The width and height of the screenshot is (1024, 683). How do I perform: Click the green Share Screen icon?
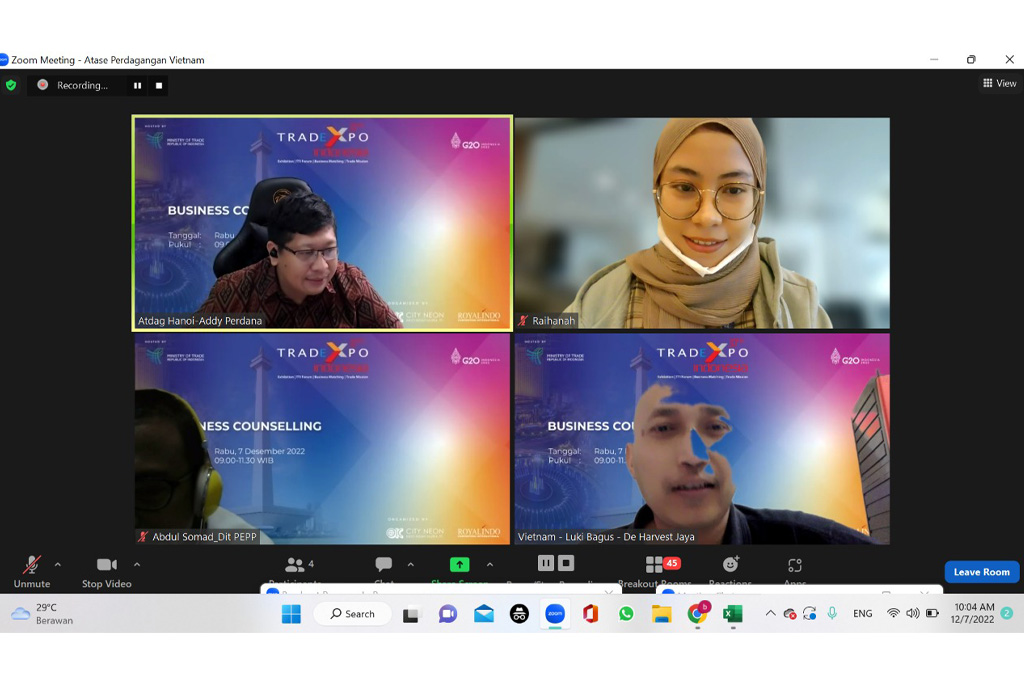(x=459, y=565)
